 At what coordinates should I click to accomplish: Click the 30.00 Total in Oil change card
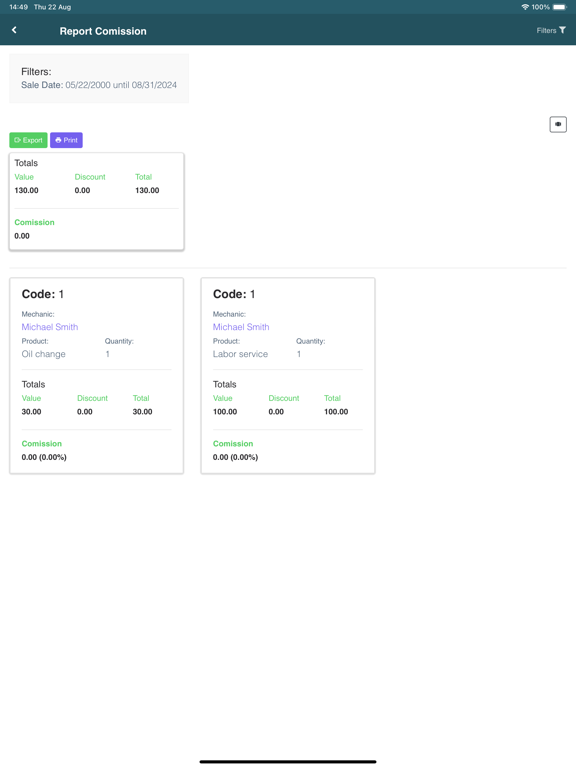(143, 412)
